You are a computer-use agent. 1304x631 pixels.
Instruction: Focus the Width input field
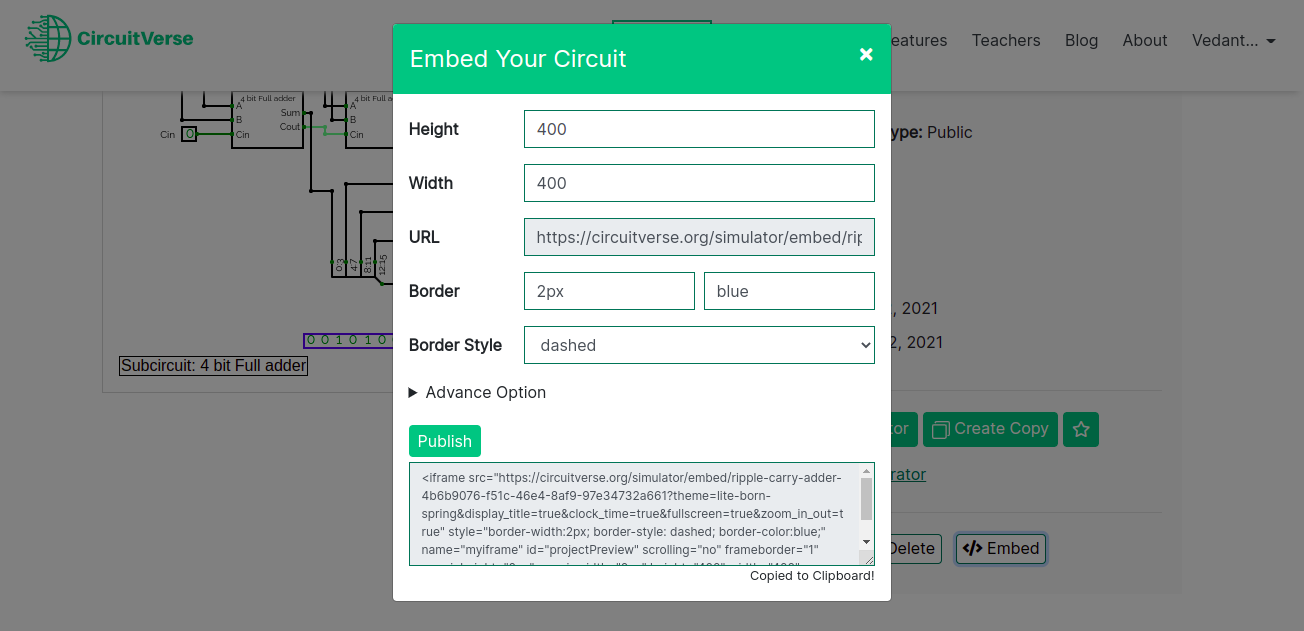[x=699, y=183]
